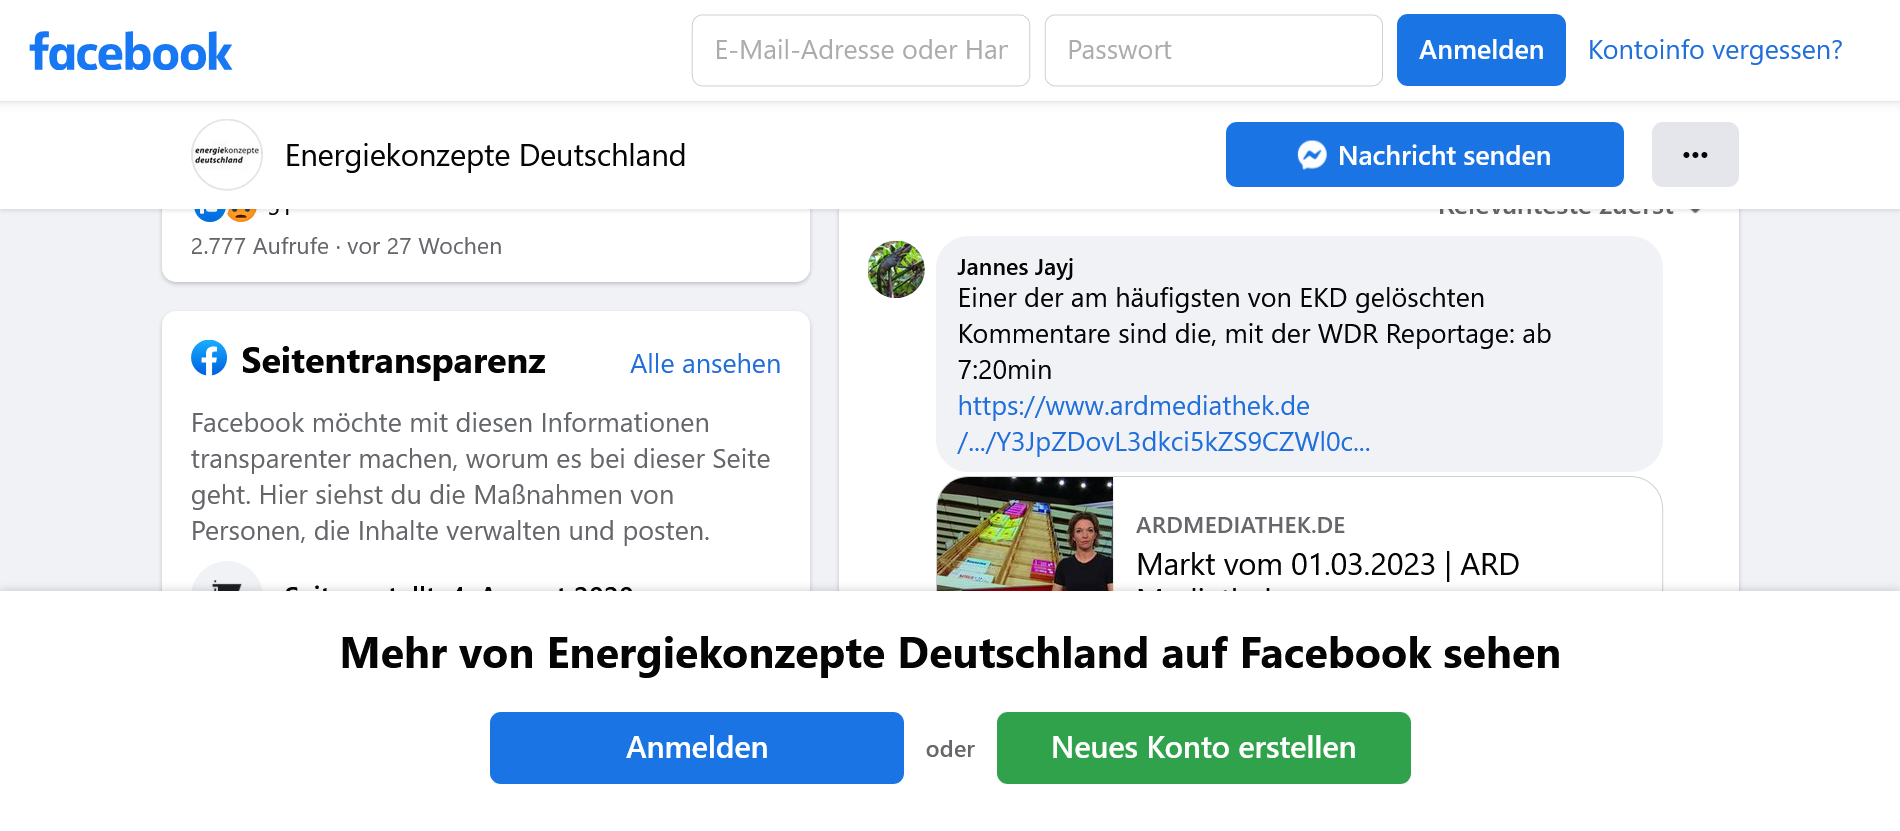1900x831 pixels.
Task: Click the Messenger icon in Nachricht senden
Action: pyautogui.click(x=1312, y=155)
